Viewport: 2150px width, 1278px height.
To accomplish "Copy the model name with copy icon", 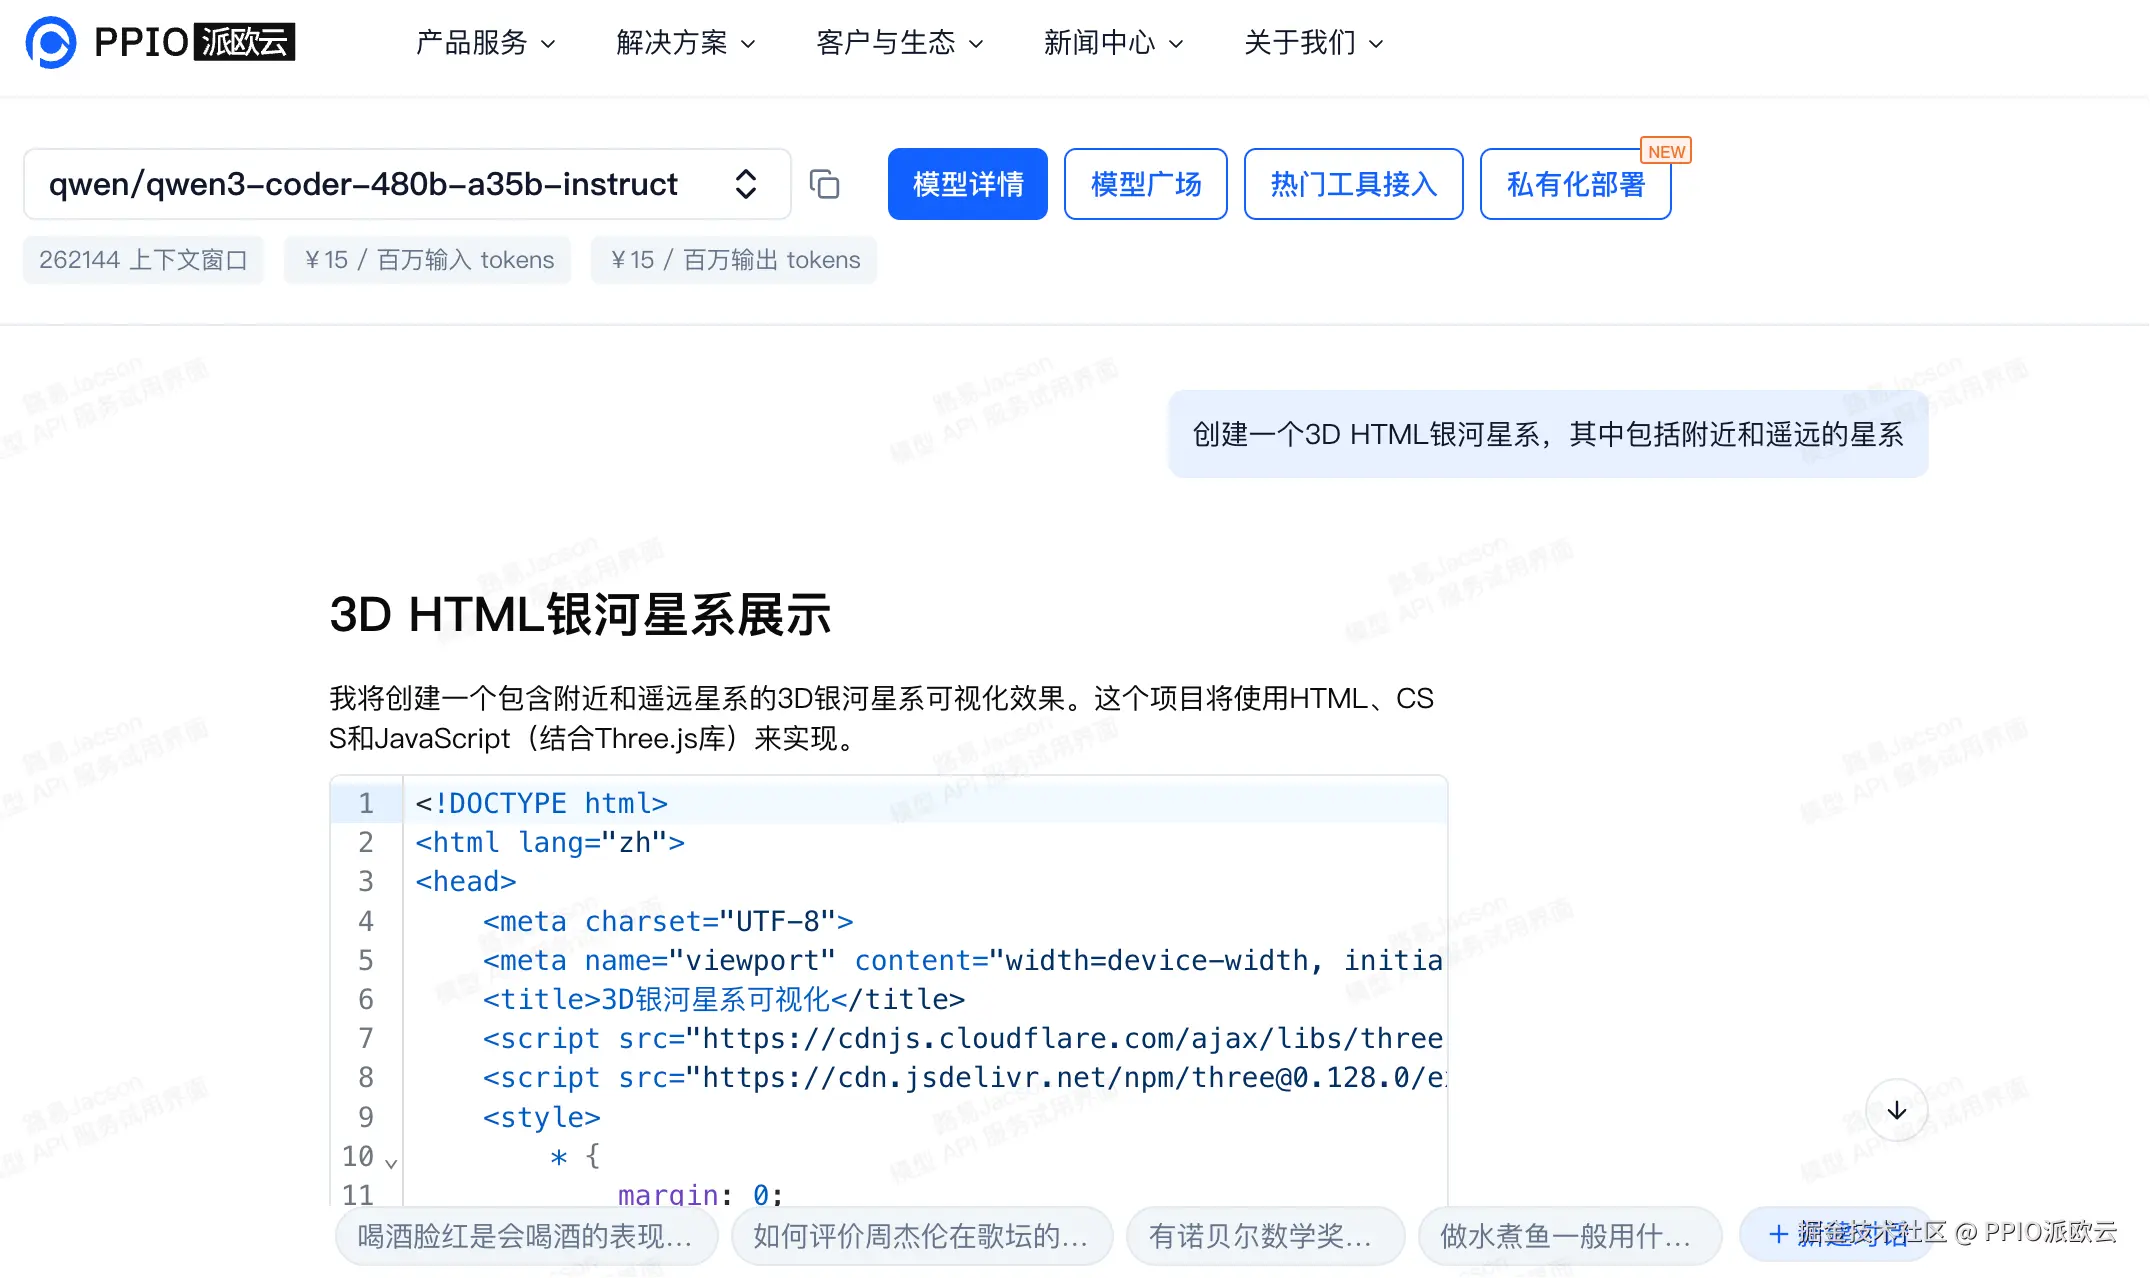I will click(824, 184).
